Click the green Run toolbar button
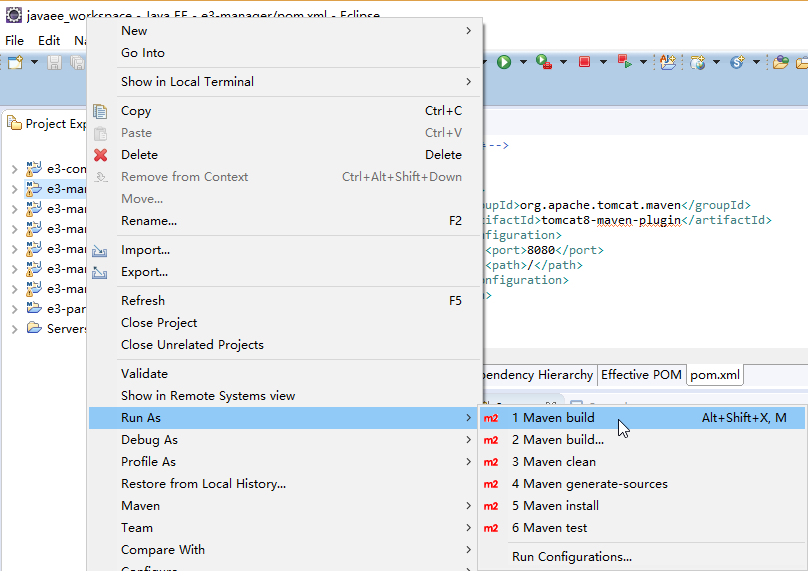Viewport: 808px width, 571px height. pos(504,62)
